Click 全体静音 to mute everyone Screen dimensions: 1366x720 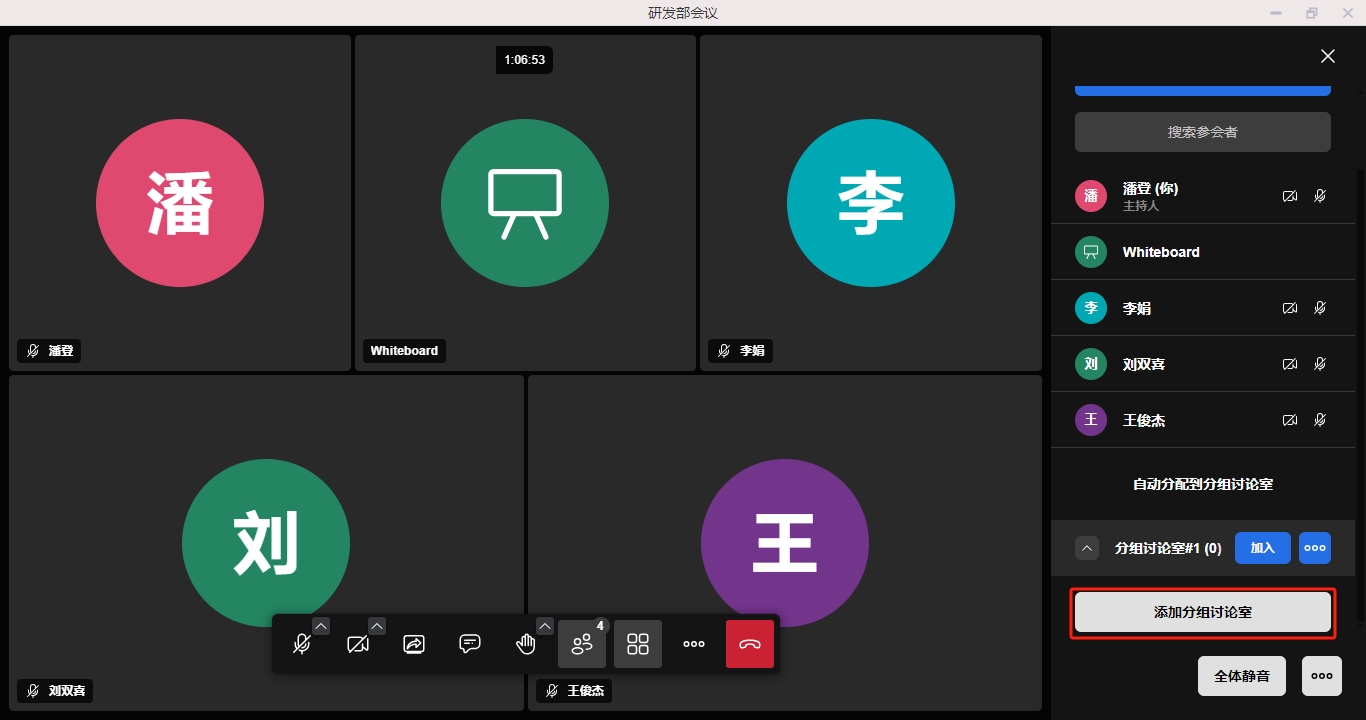[x=1241, y=676]
